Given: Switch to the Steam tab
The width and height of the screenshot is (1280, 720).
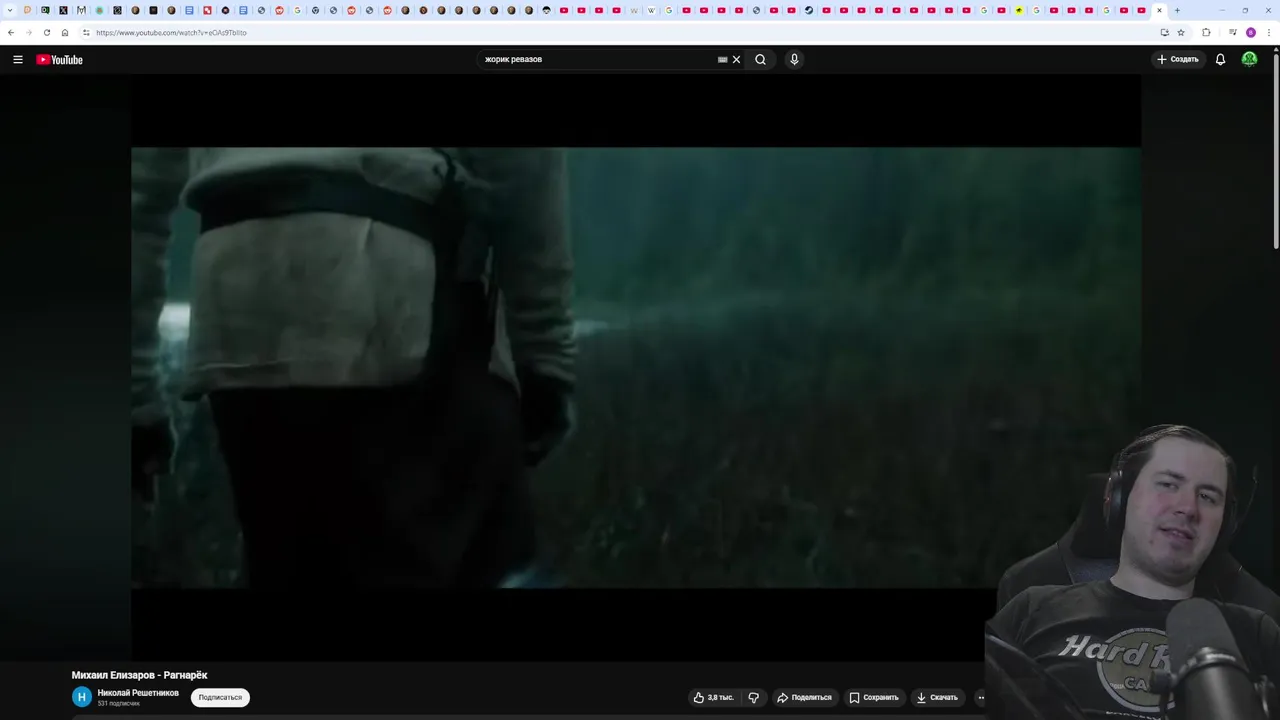Looking at the screenshot, I should (809, 10).
